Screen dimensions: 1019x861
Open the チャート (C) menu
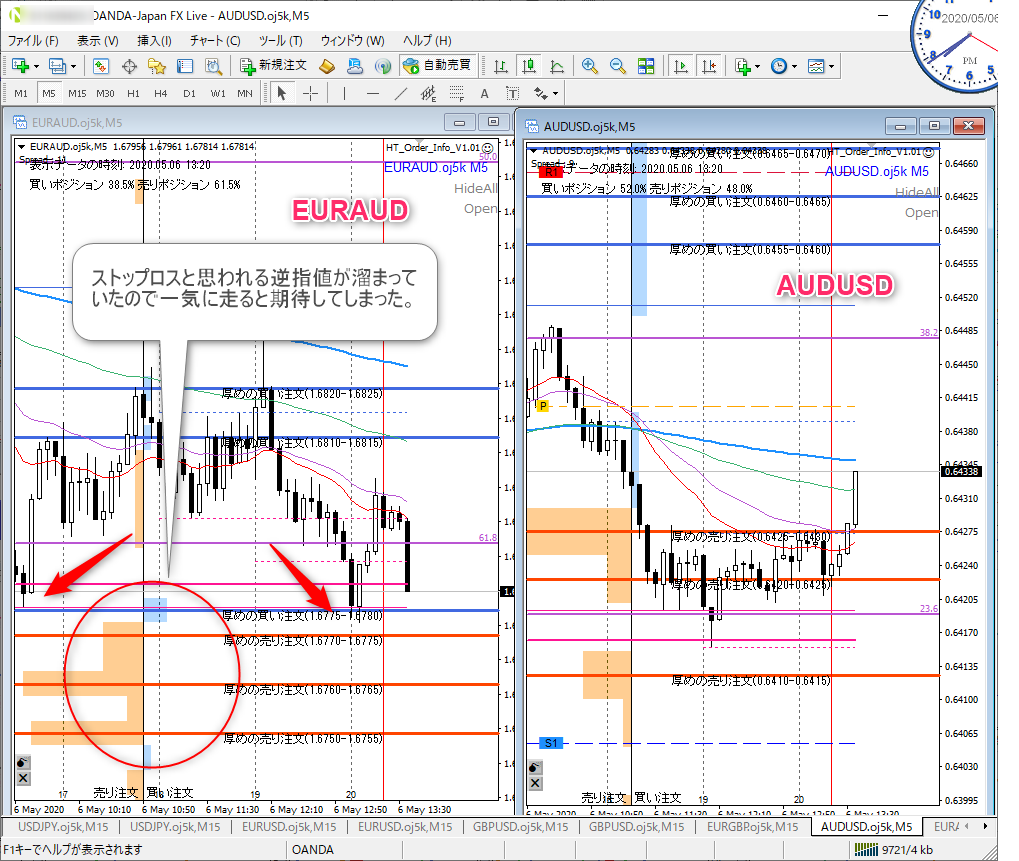click(215, 41)
